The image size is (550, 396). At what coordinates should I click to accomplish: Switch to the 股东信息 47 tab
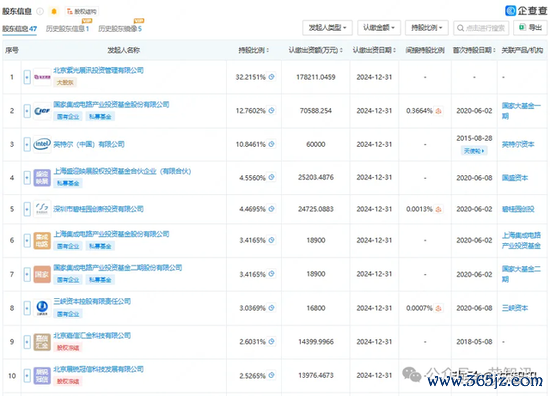tap(19, 29)
